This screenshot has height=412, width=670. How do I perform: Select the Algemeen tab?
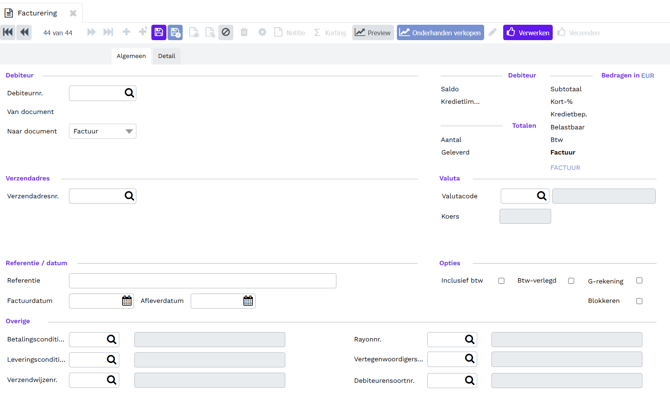point(131,56)
